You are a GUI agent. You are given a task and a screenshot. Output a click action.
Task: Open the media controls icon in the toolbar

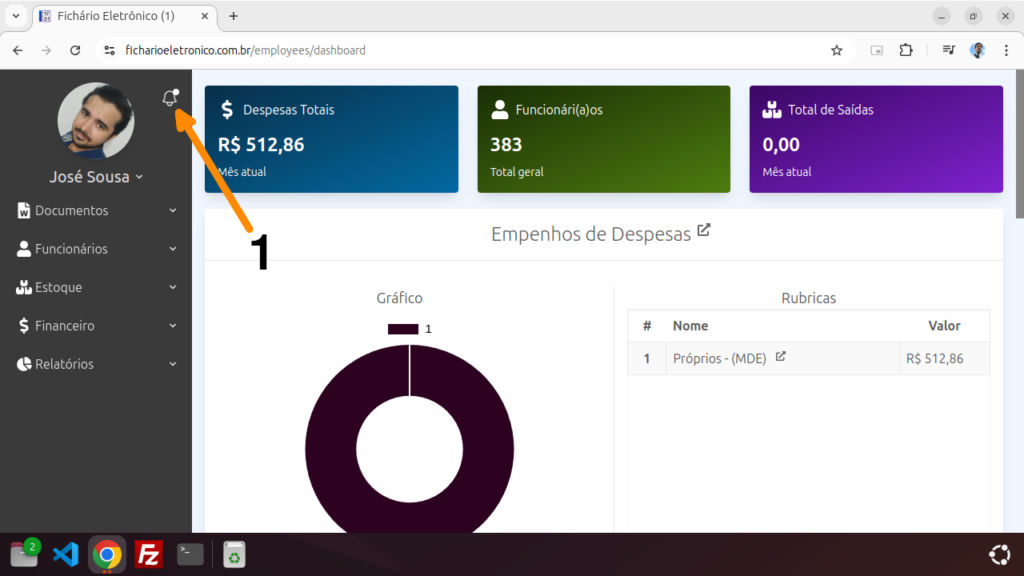949,50
